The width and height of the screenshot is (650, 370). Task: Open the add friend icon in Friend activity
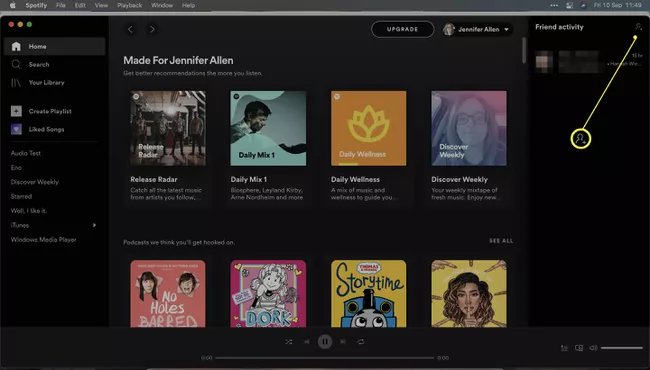coord(638,27)
